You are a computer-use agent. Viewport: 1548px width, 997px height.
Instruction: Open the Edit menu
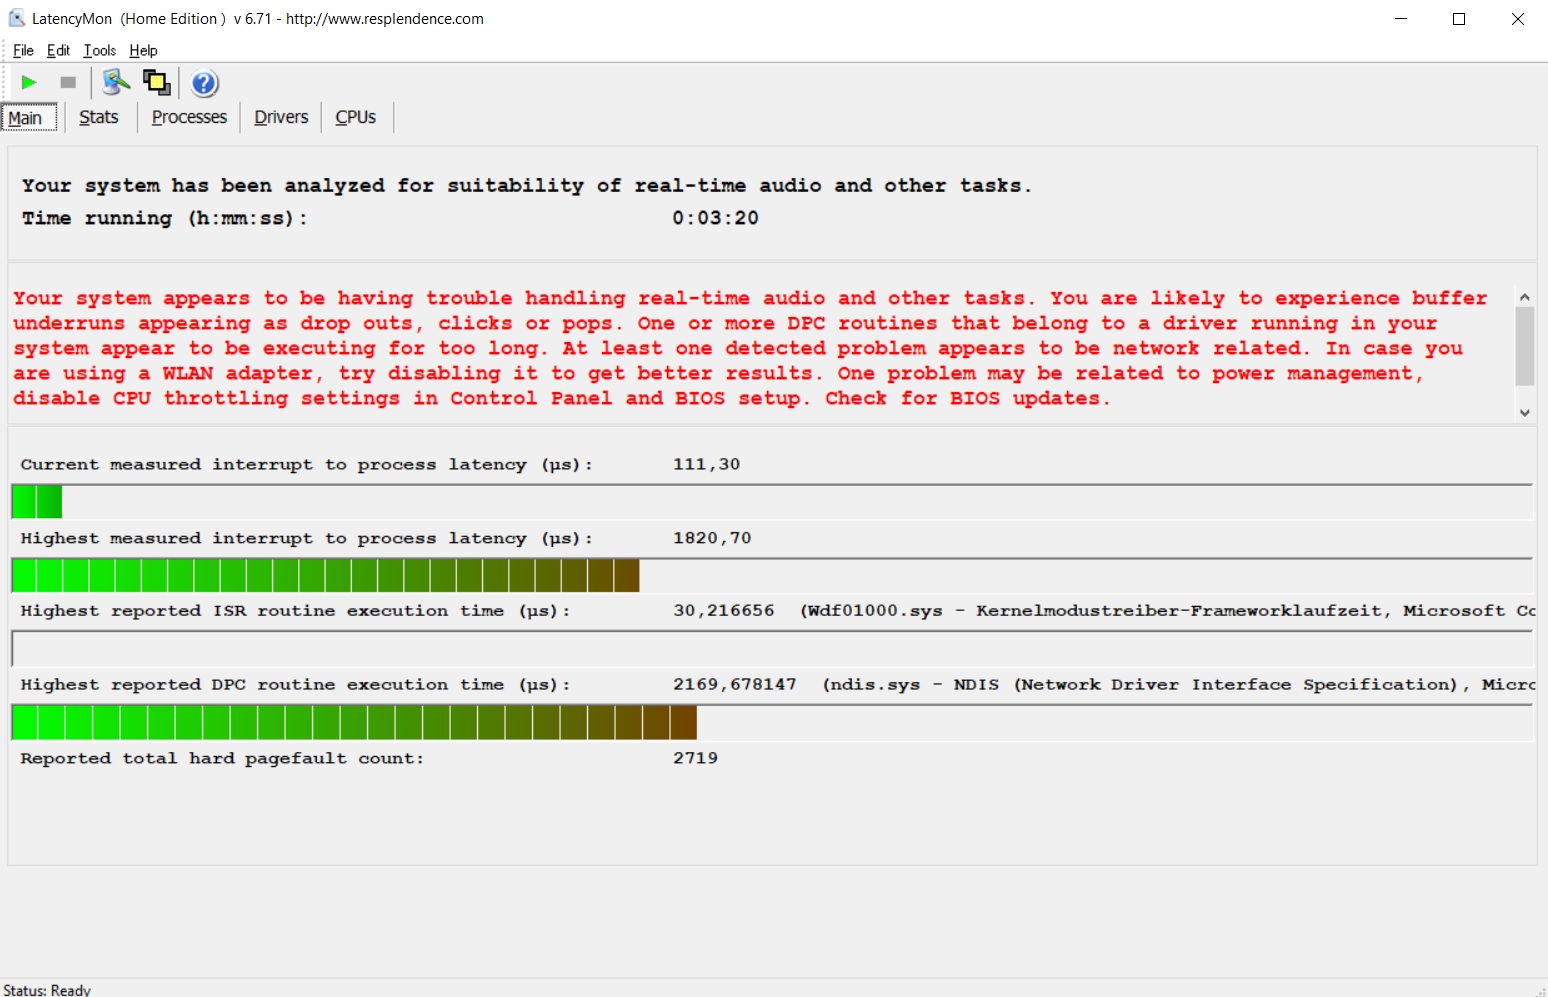point(58,50)
